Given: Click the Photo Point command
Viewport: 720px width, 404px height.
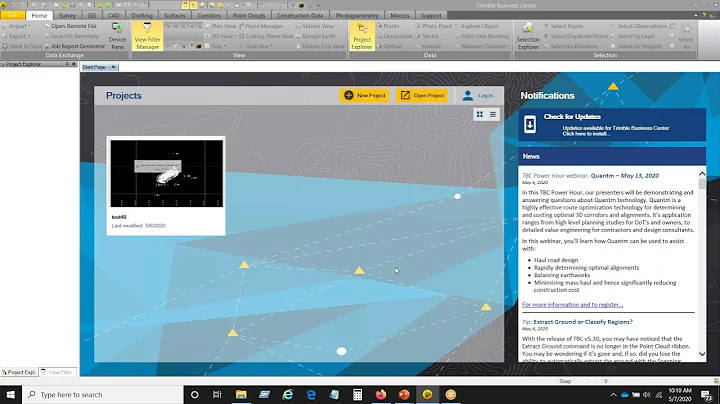Looking at the screenshot, I should pyautogui.click(x=433, y=26).
